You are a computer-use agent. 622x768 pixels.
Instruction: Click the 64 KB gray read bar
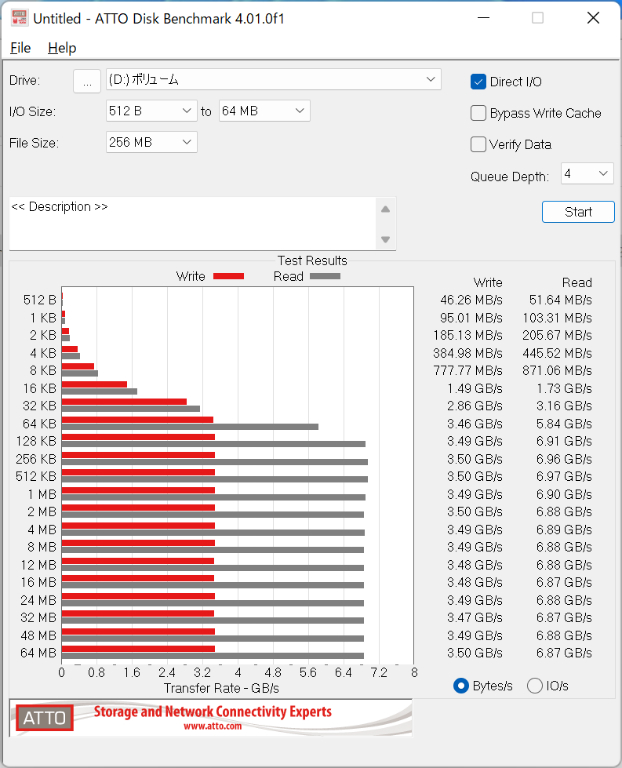coord(190,427)
